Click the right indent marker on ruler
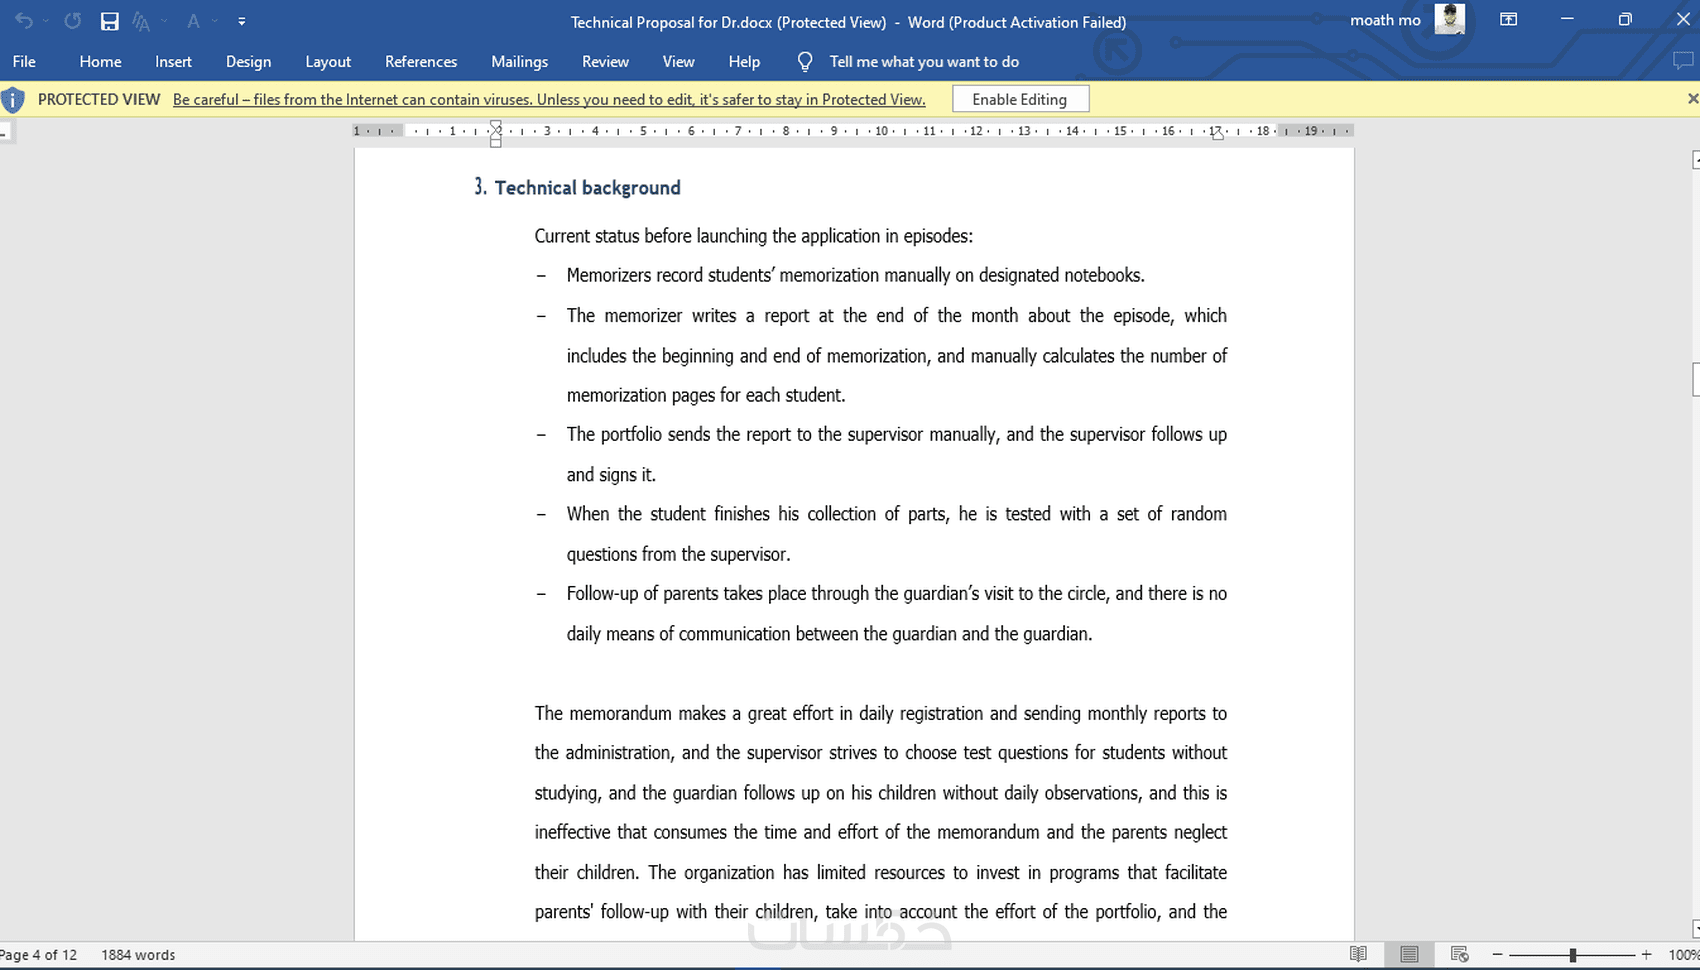Screen dimensions: 1700x970 click(1217, 134)
